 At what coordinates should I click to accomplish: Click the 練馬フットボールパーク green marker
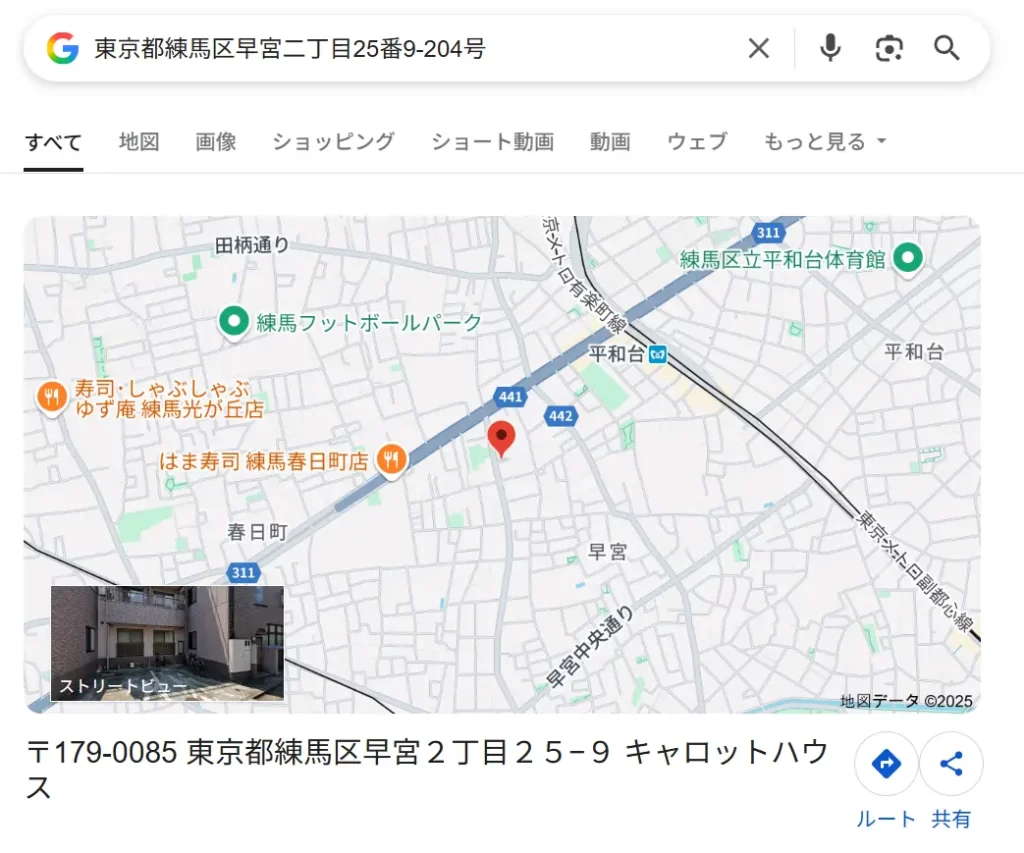tap(233, 322)
